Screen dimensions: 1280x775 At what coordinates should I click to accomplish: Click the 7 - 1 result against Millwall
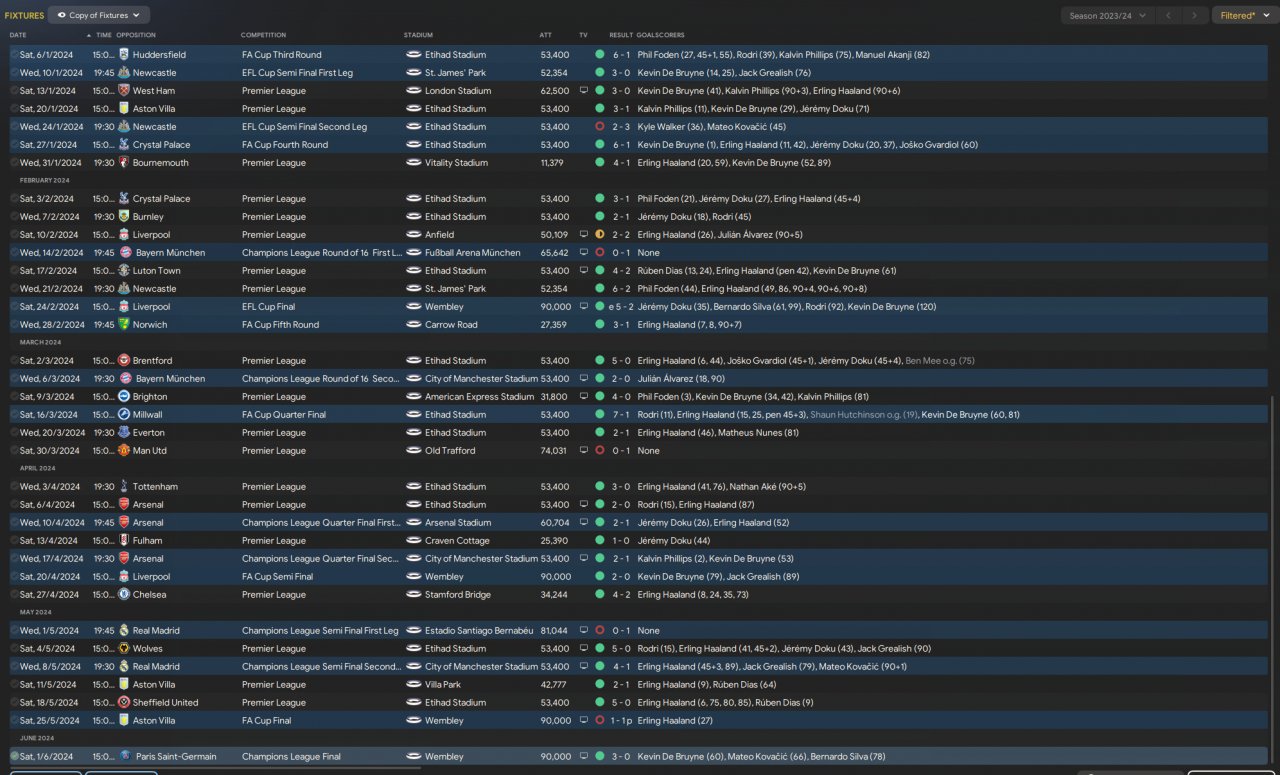(x=621, y=415)
